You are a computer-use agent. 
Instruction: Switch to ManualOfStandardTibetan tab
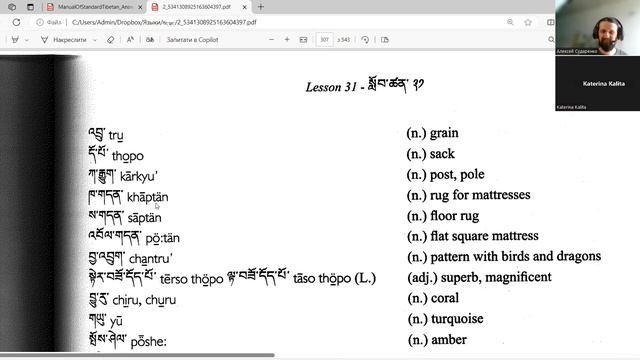pyautogui.click(x=94, y=7)
